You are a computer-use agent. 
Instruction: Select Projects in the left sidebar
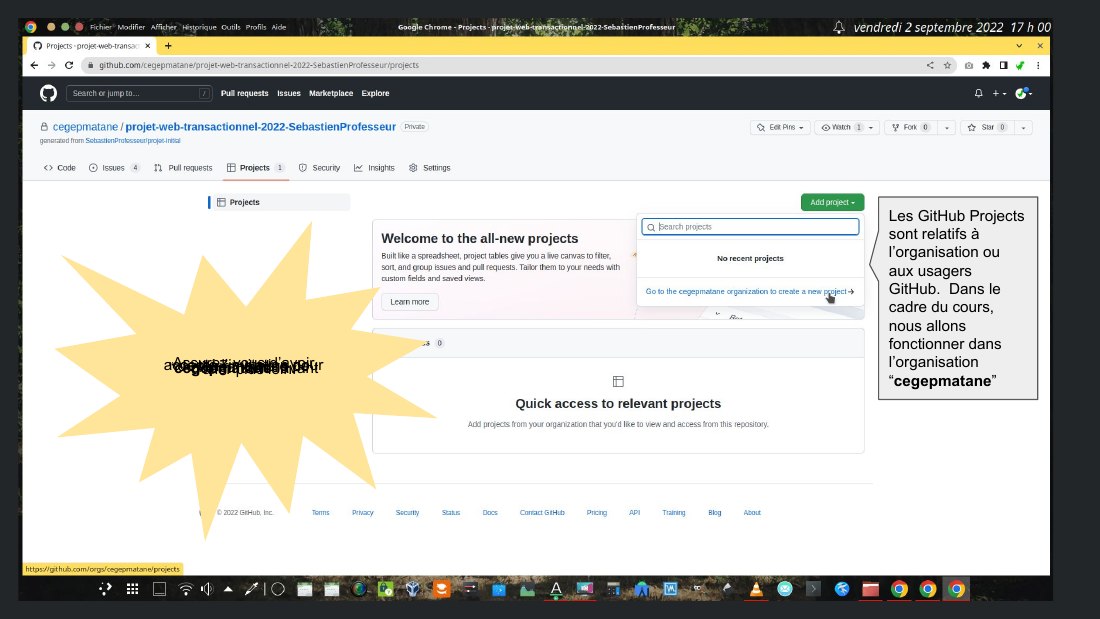279,202
